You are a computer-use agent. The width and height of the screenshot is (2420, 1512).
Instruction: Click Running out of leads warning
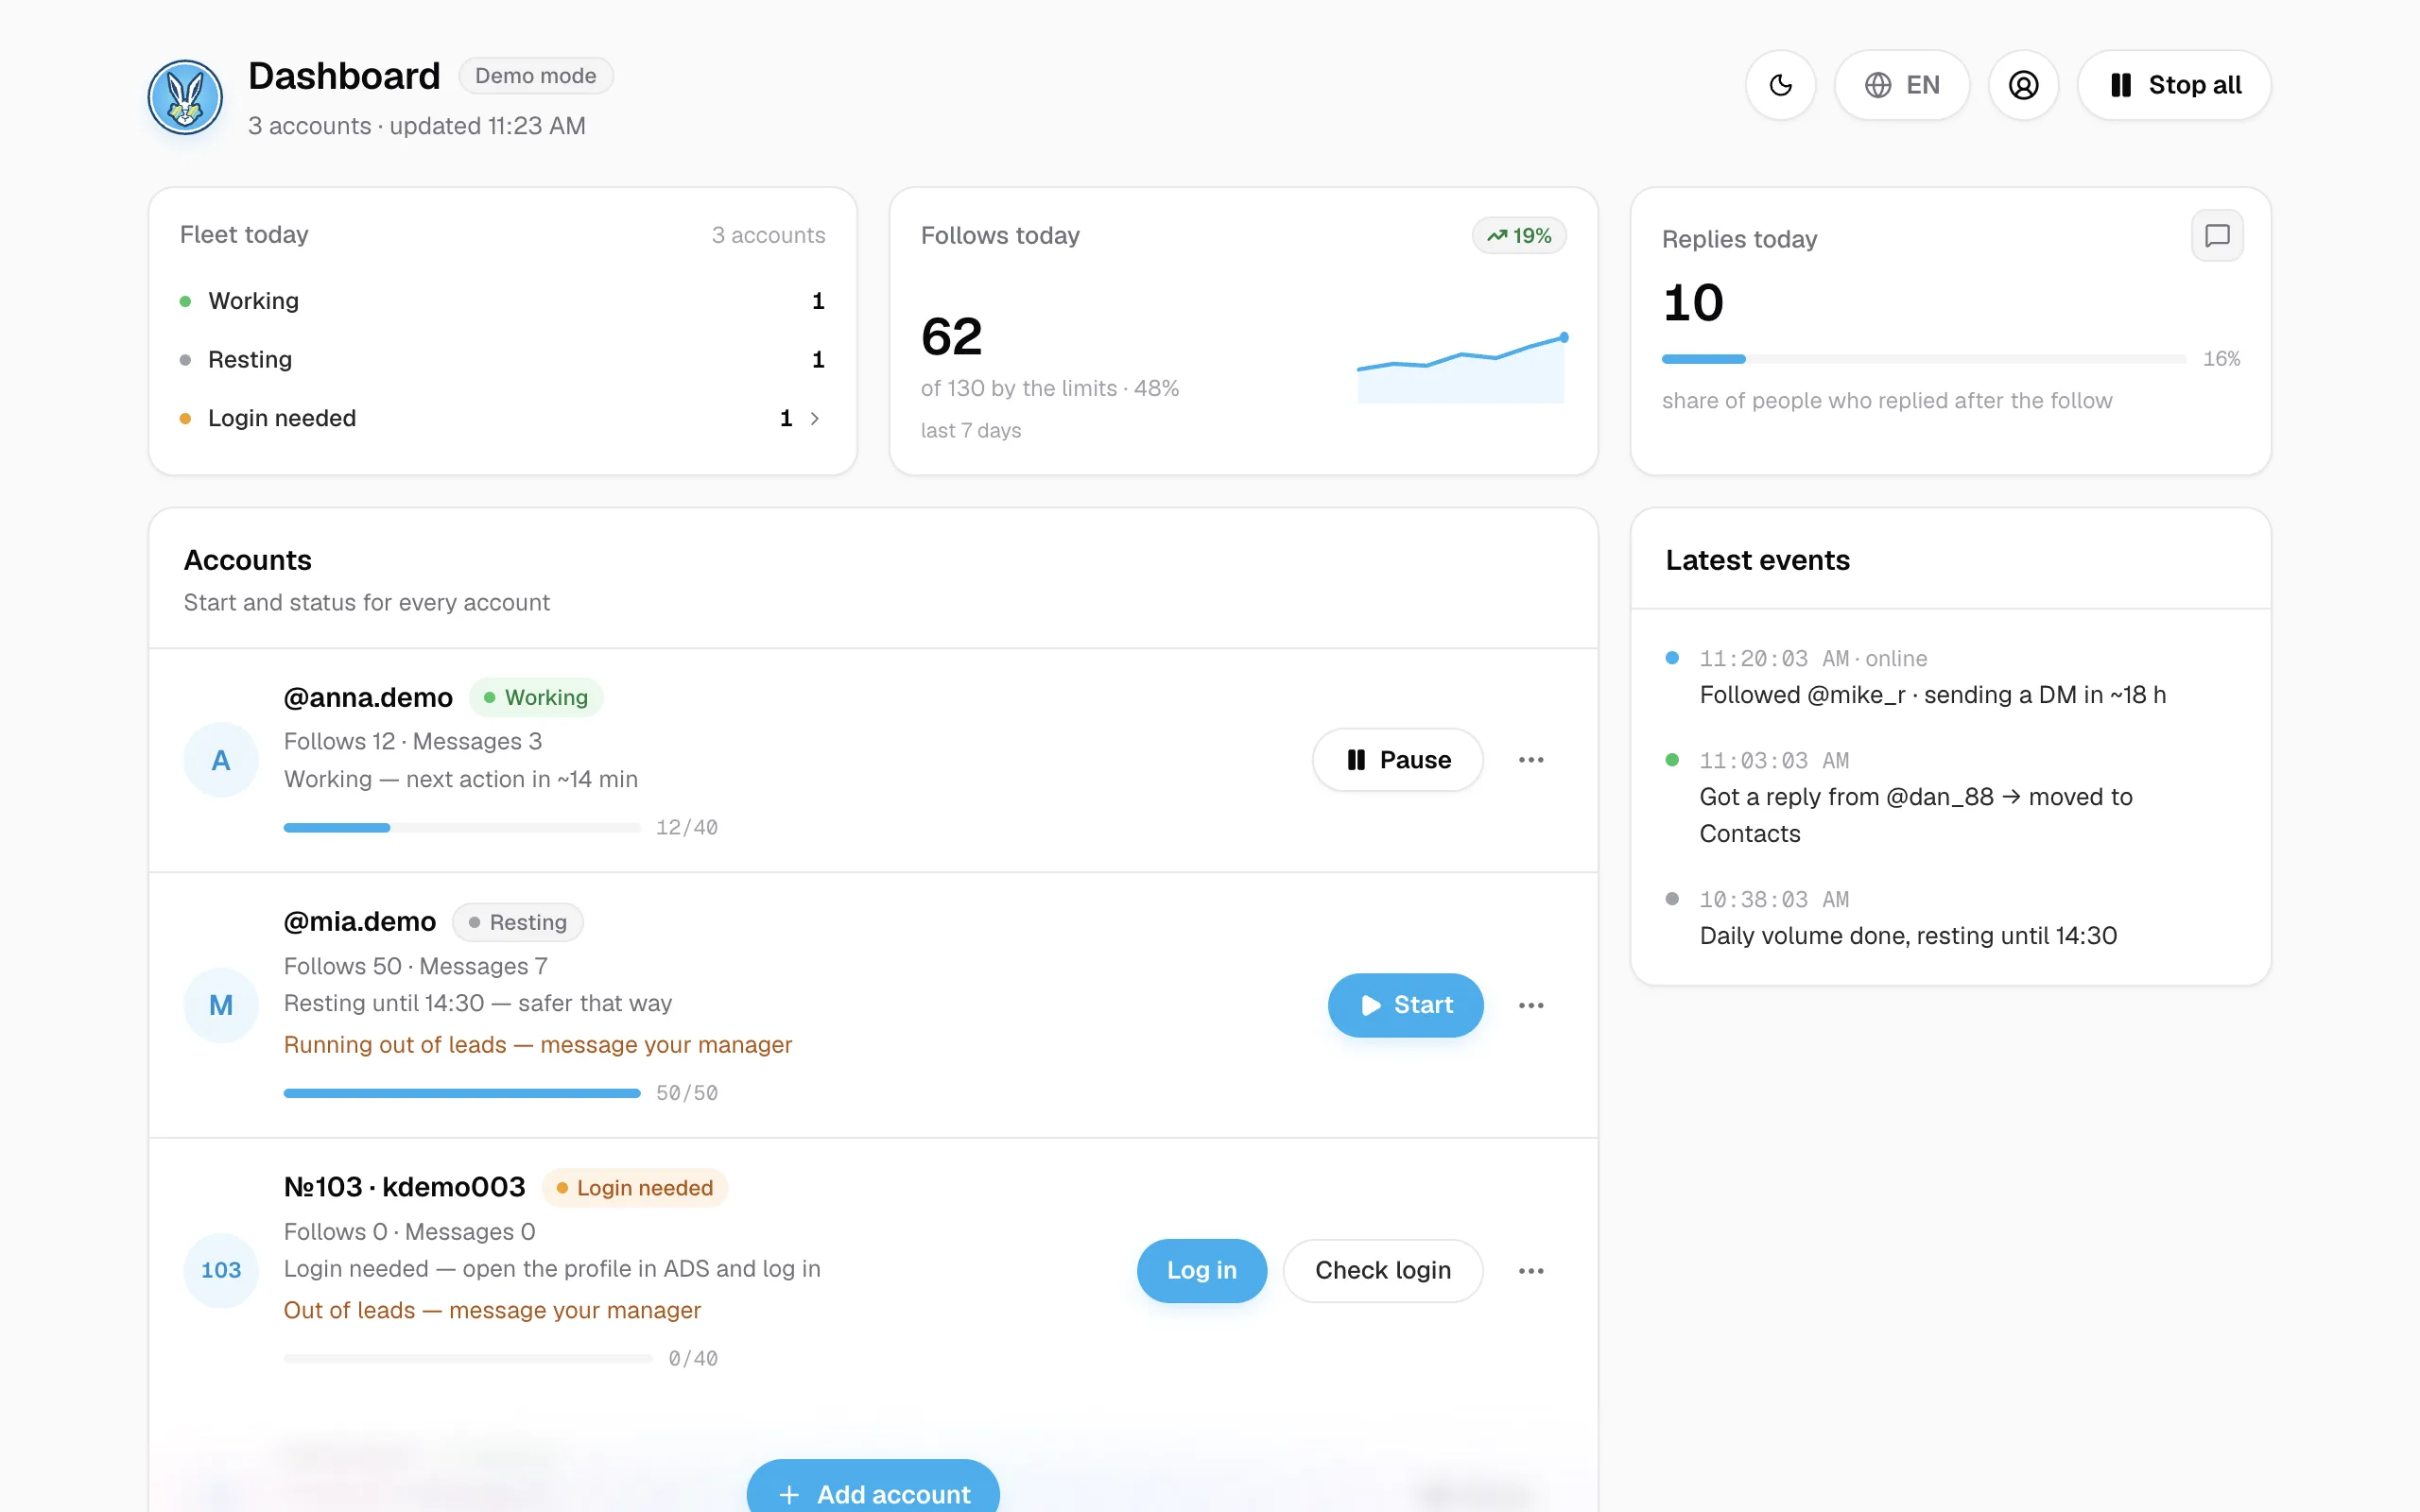[x=538, y=1045]
